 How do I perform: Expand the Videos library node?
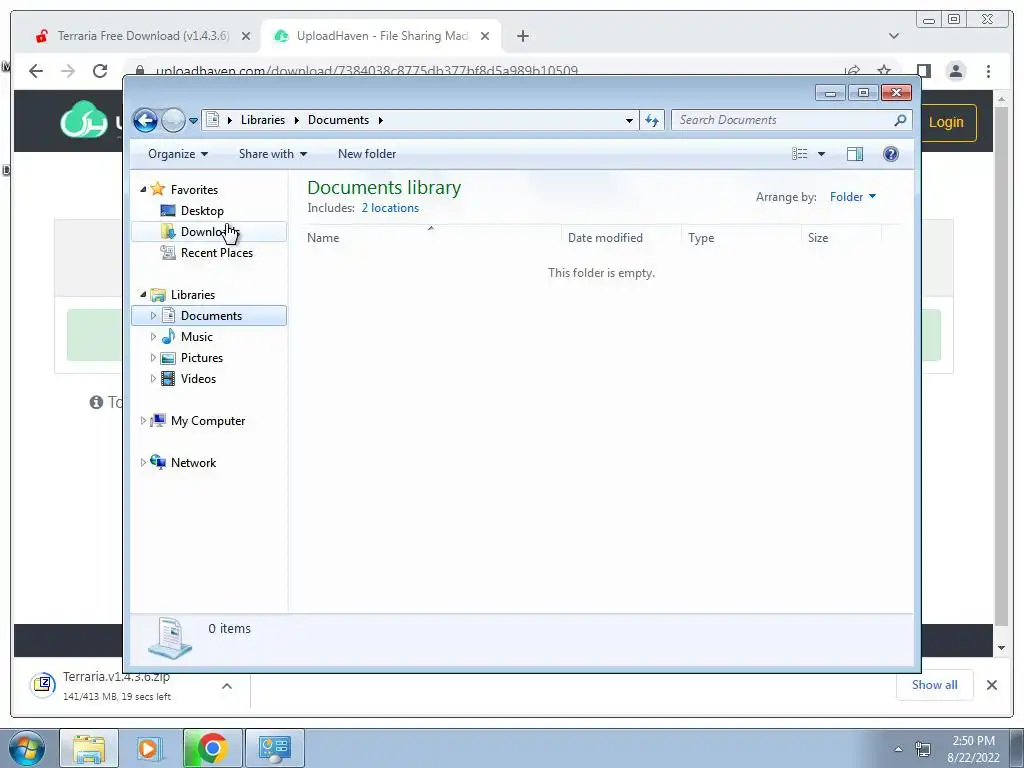(153, 379)
